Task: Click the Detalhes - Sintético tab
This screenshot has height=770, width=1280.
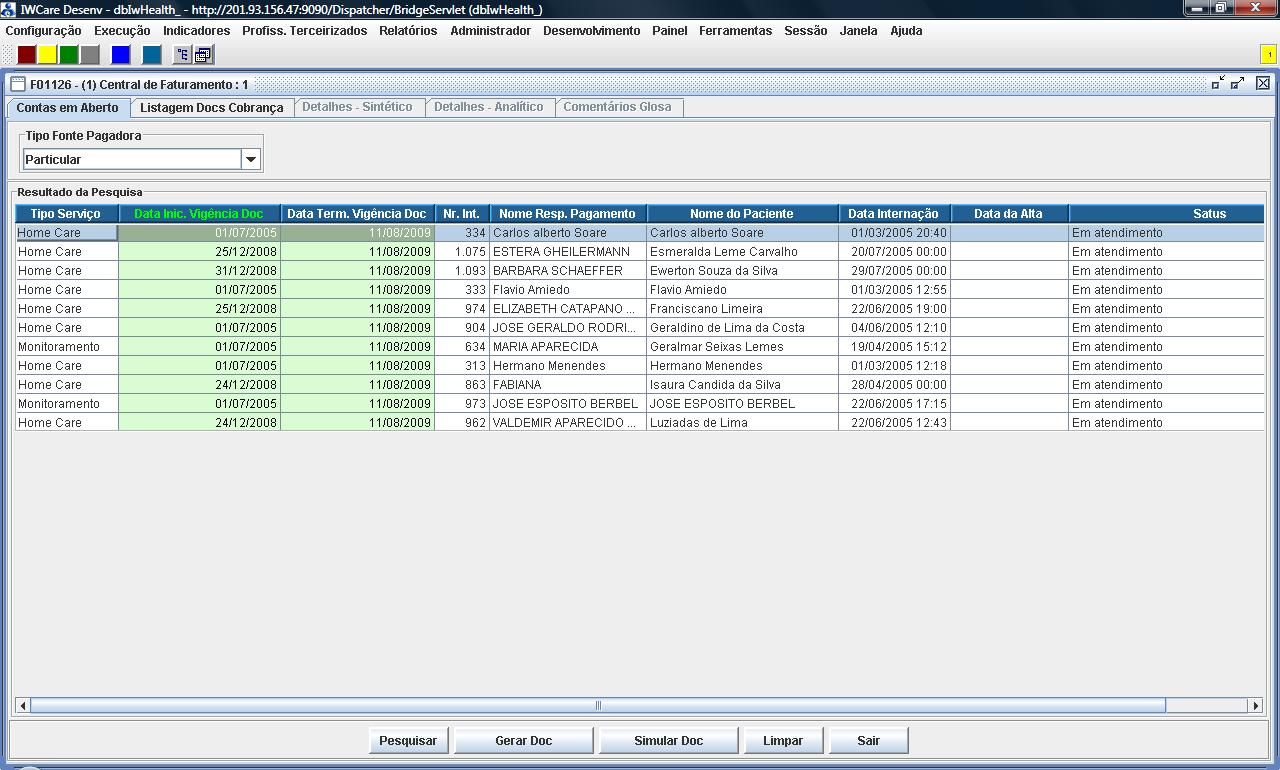Action: [358, 107]
